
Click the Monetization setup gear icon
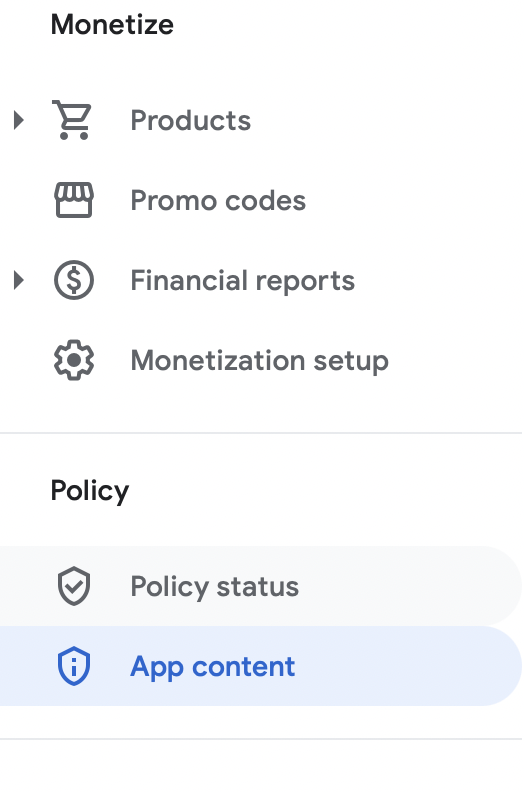(x=74, y=360)
